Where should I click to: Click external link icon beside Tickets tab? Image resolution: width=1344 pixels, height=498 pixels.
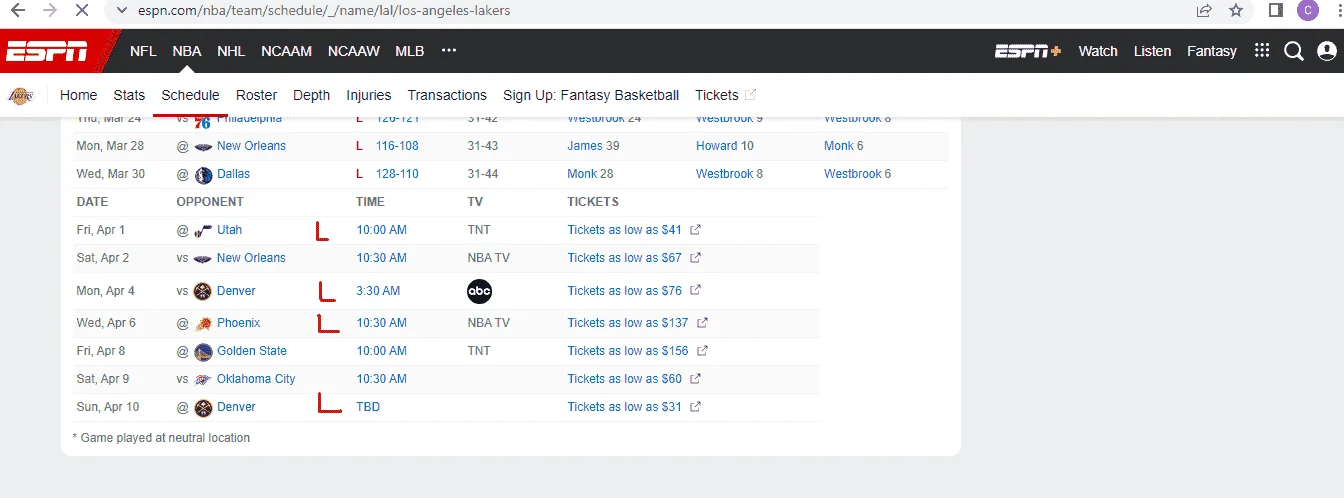point(751,95)
